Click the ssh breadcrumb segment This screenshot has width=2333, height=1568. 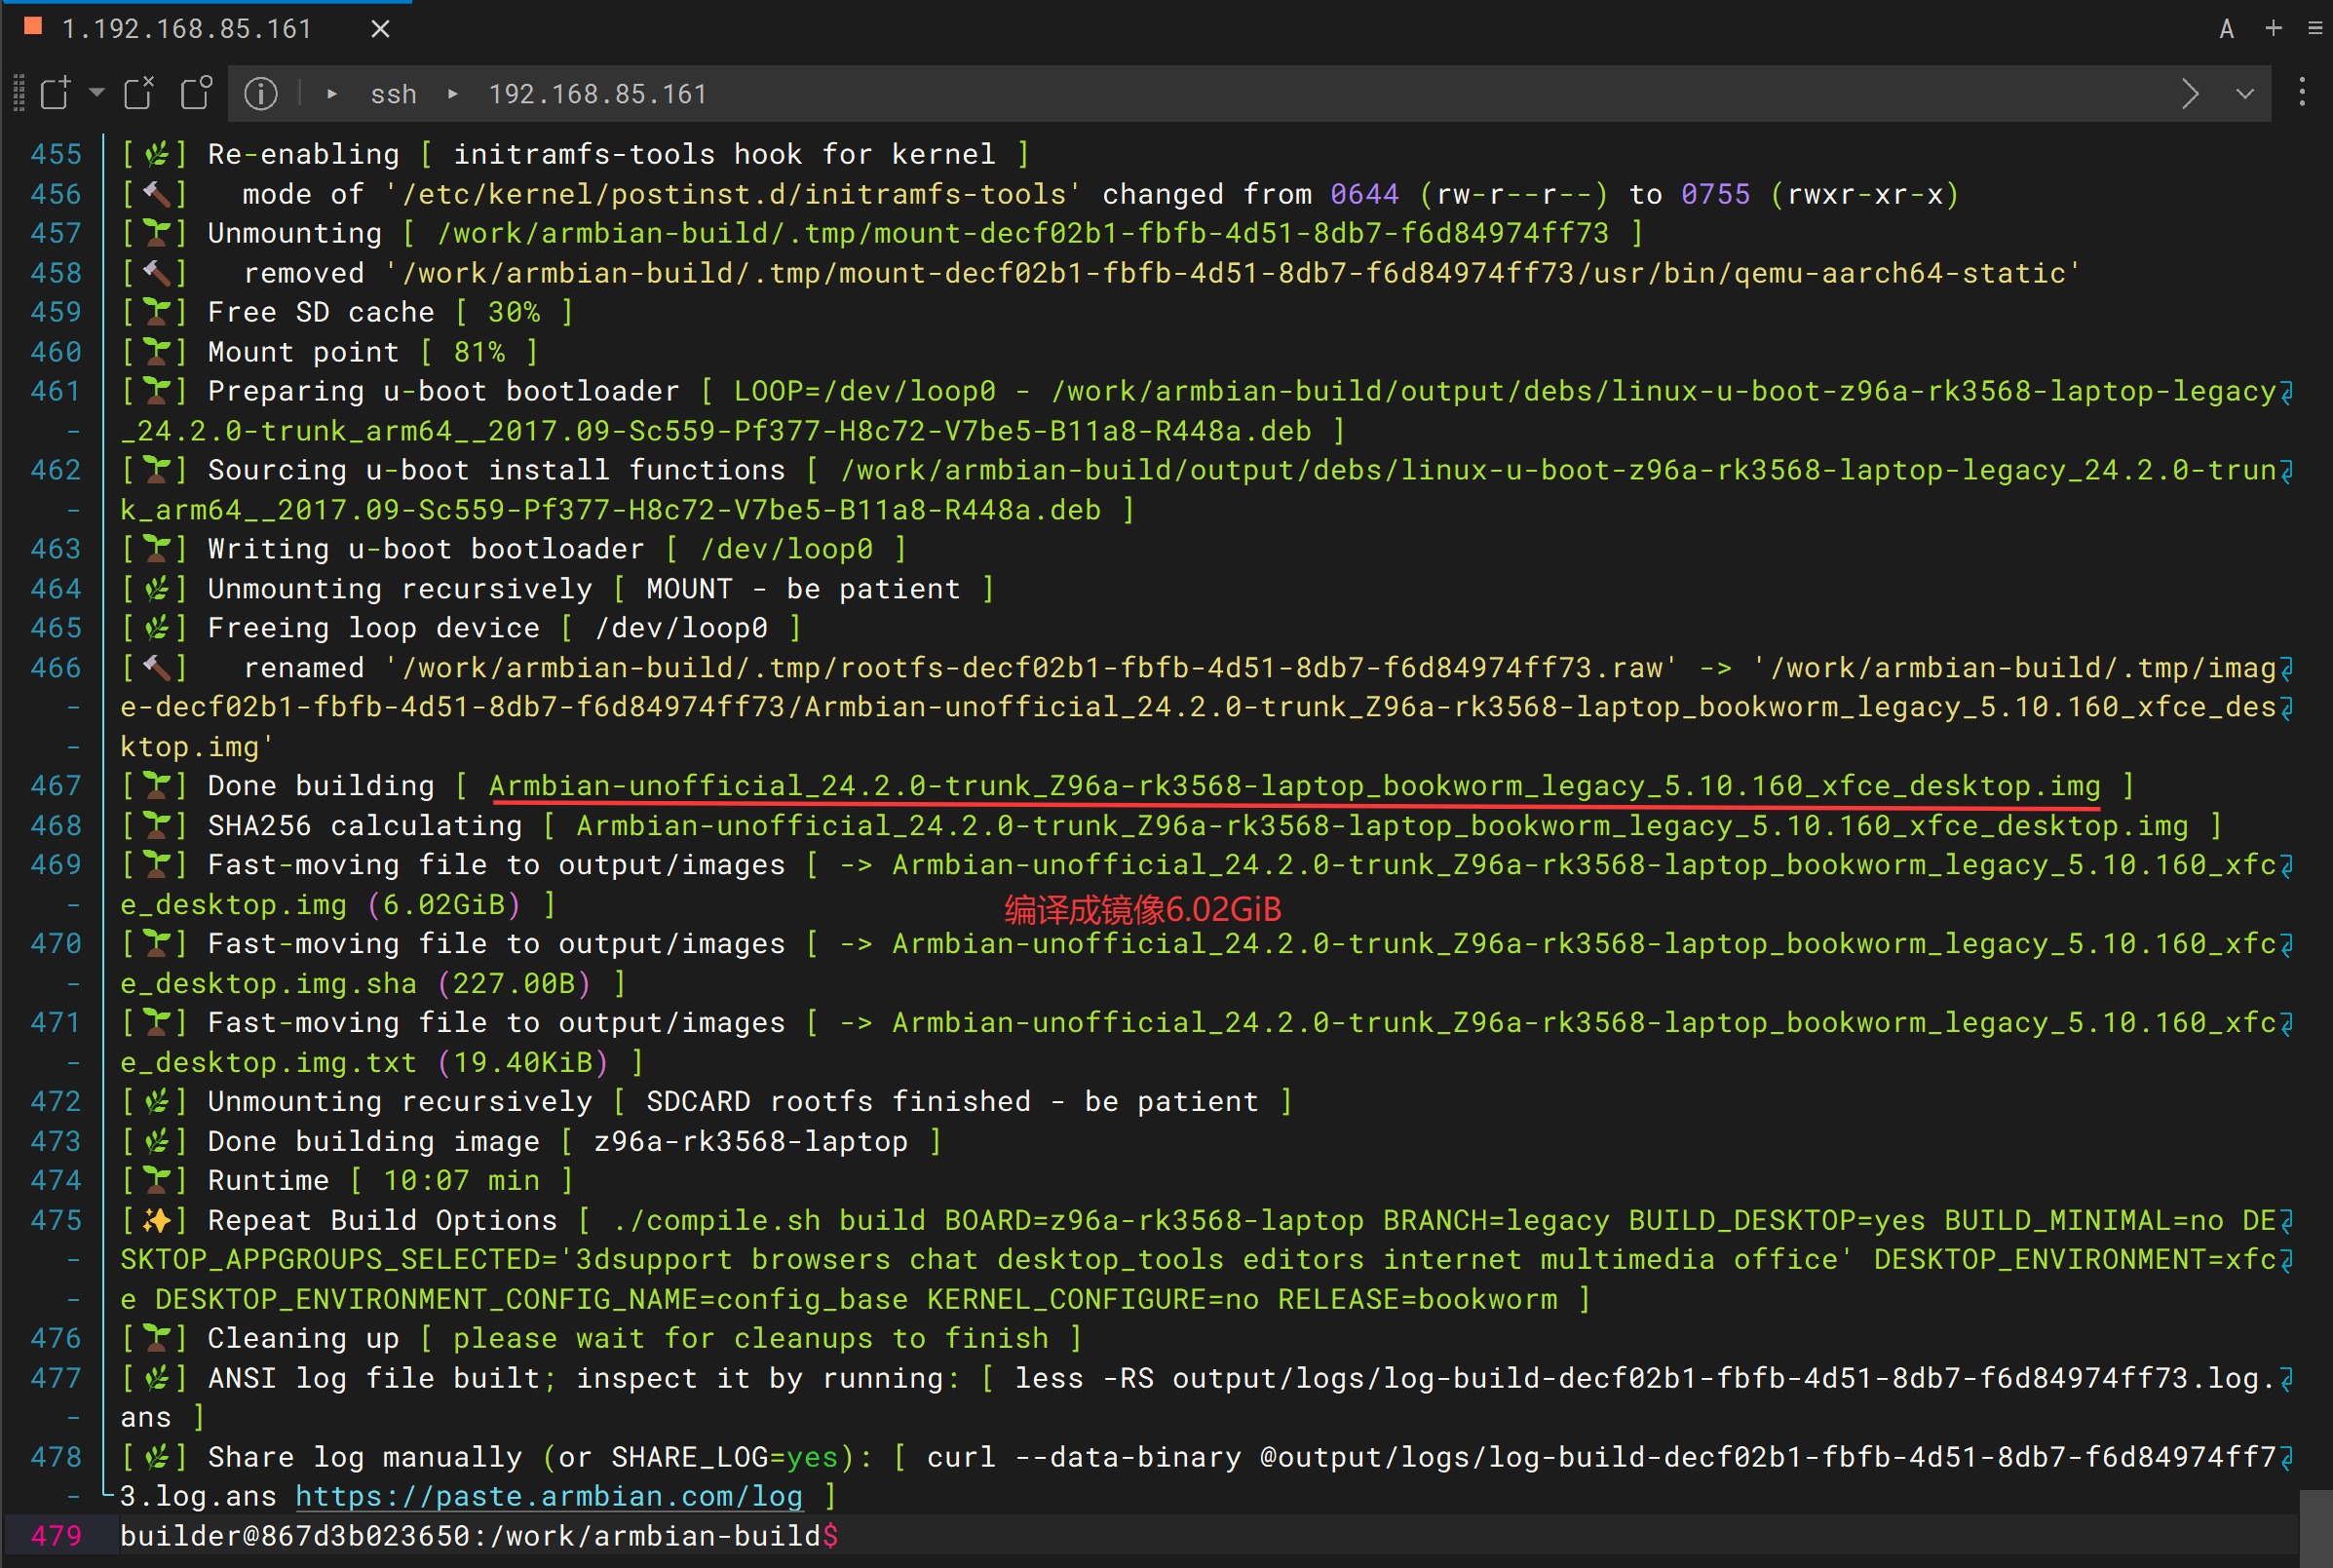point(394,94)
